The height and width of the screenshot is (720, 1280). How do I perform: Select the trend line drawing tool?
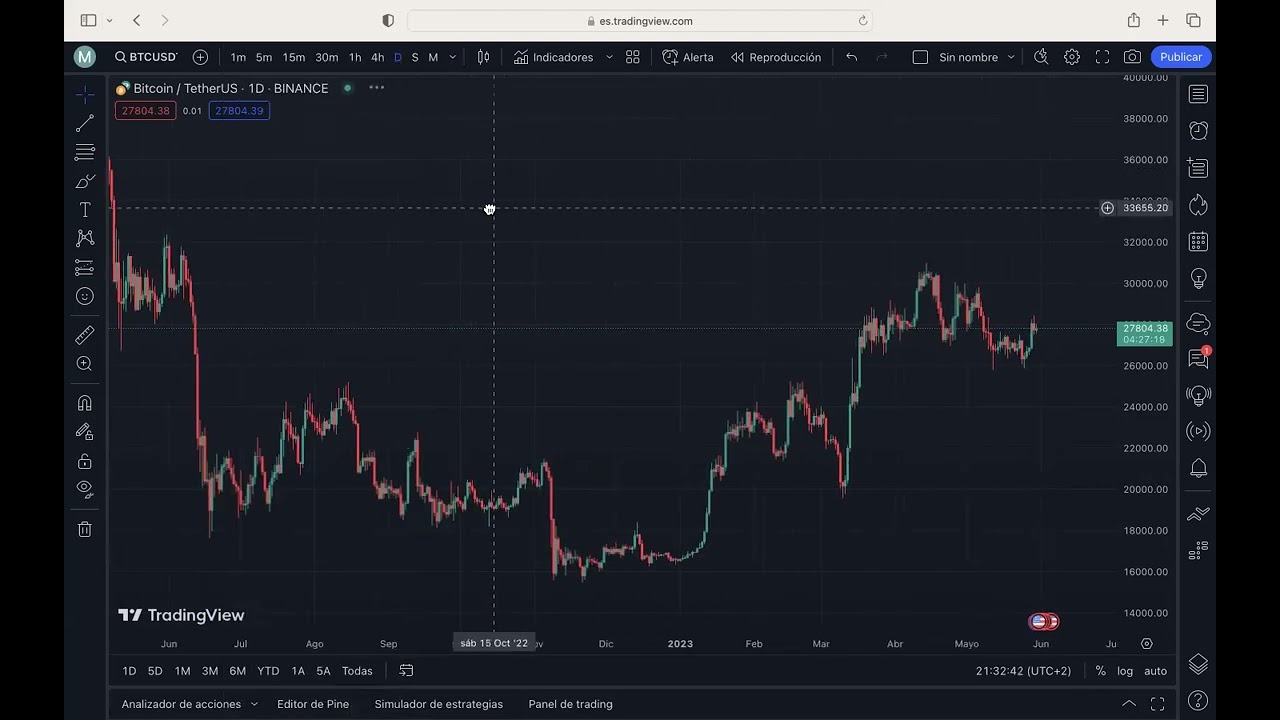(x=85, y=124)
